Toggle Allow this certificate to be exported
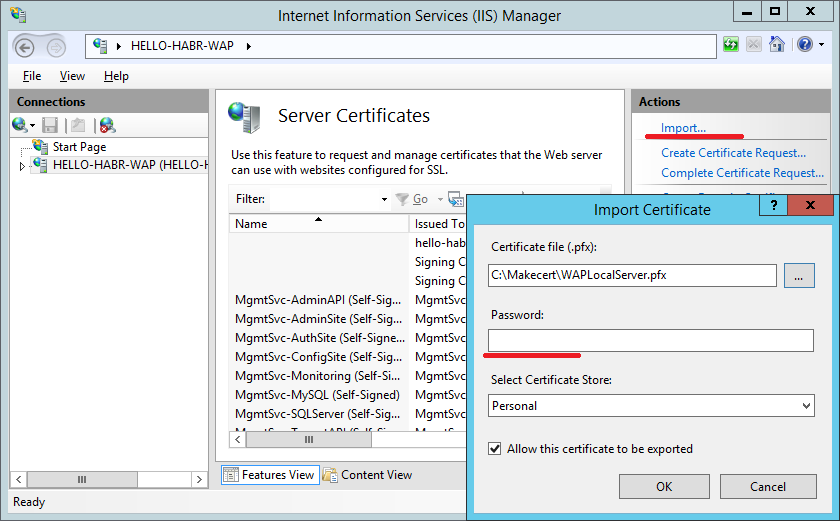 495,449
